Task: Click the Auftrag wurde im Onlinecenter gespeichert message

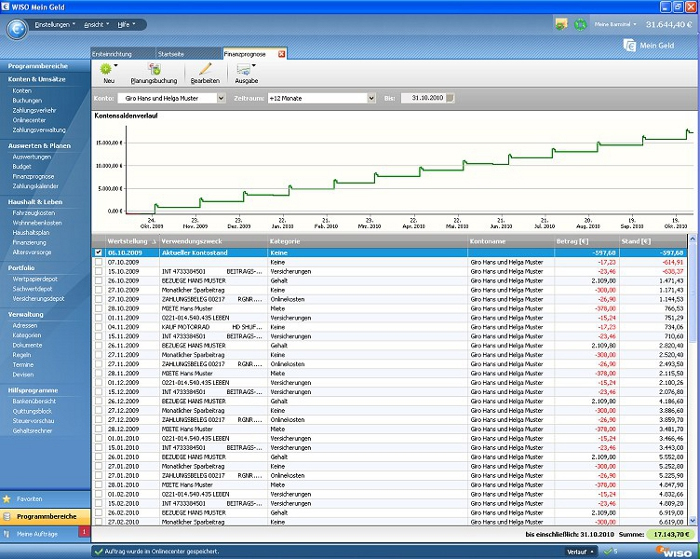Action: (x=162, y=552)
